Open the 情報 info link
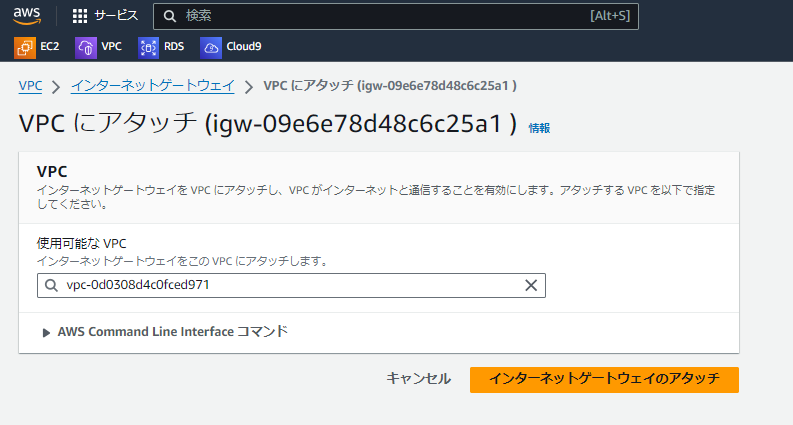 pyautogui.click(x=539, y=128)
